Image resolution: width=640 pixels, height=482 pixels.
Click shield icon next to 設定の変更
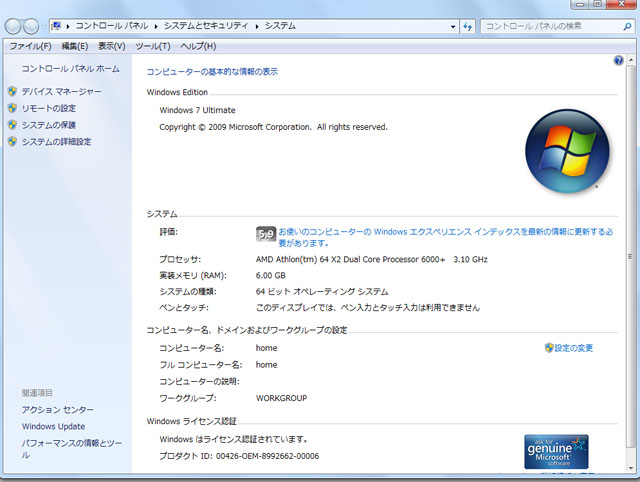point(549,348)
